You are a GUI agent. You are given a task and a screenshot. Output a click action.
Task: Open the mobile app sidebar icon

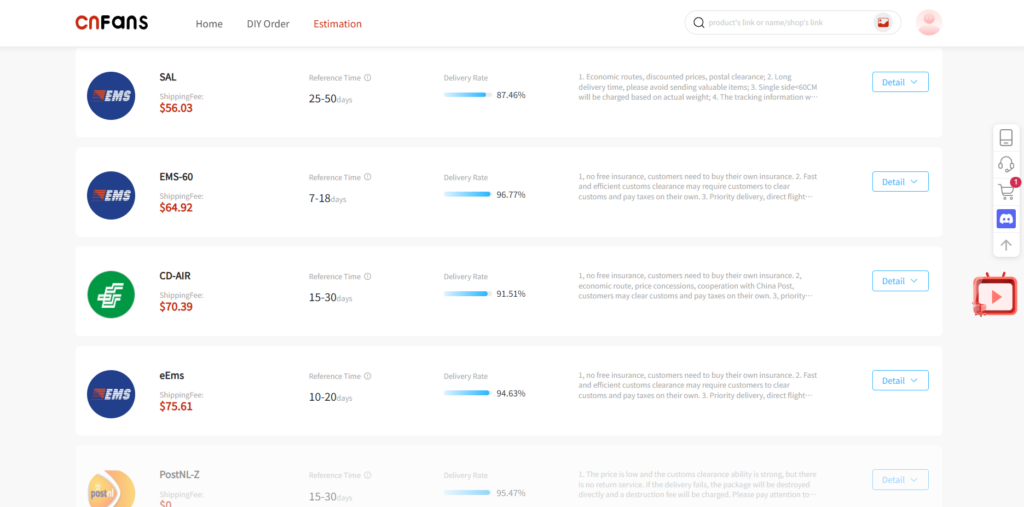(1006, 138)
